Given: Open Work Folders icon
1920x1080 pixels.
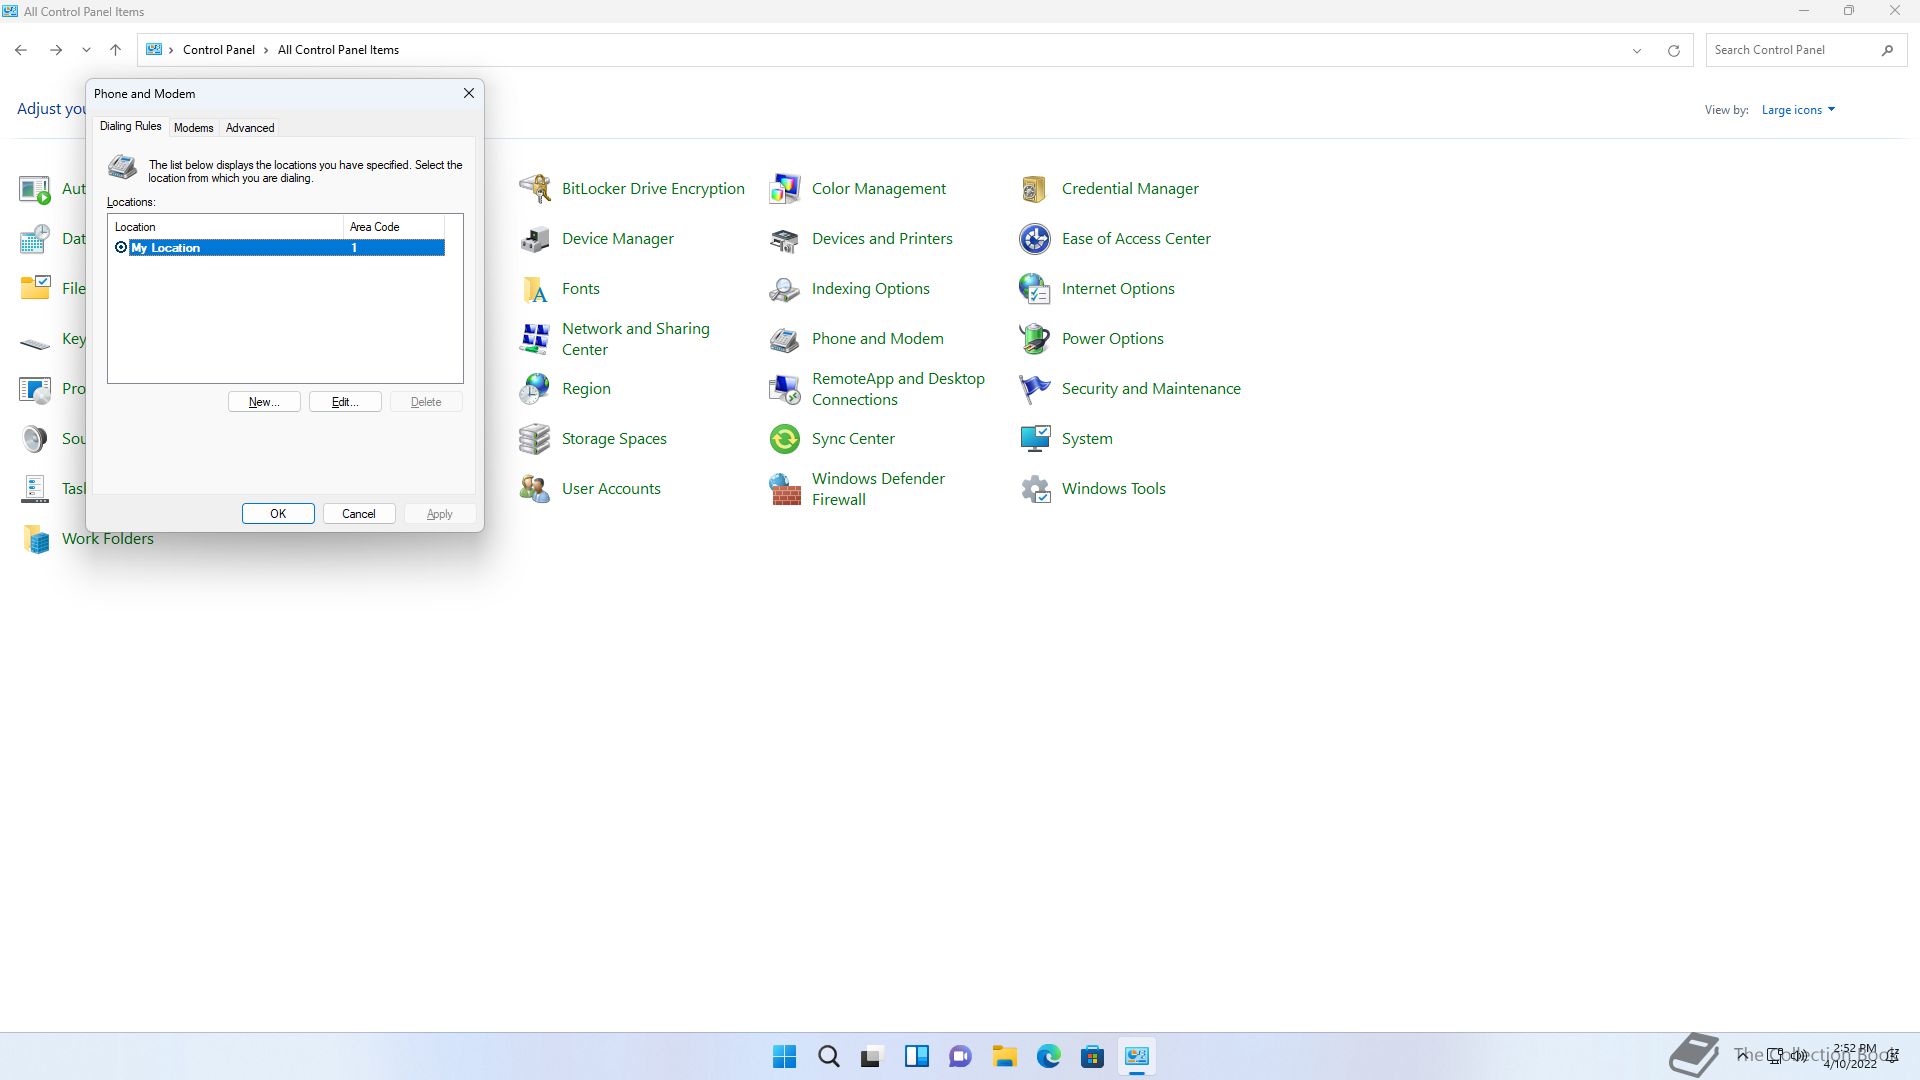Looking at the screenshot, I should tap(35, 538).
